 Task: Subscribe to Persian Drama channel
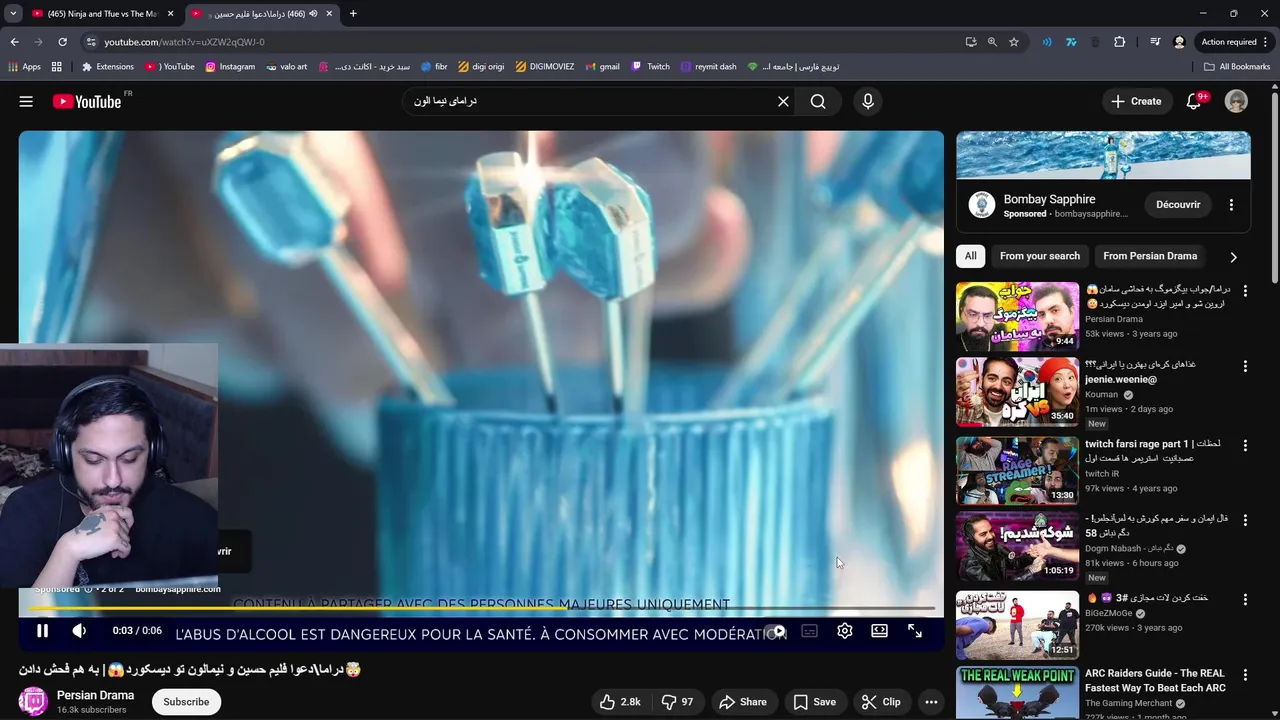pos(186,702)
